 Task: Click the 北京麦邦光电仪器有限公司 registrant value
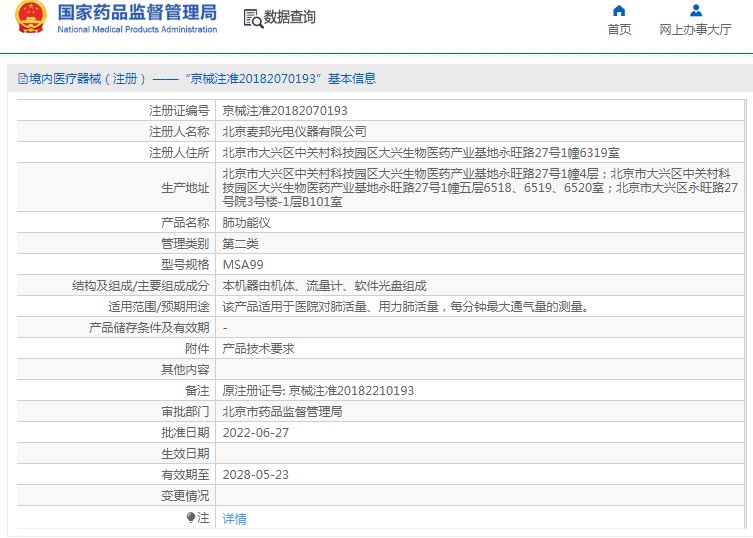coord(294,132)
